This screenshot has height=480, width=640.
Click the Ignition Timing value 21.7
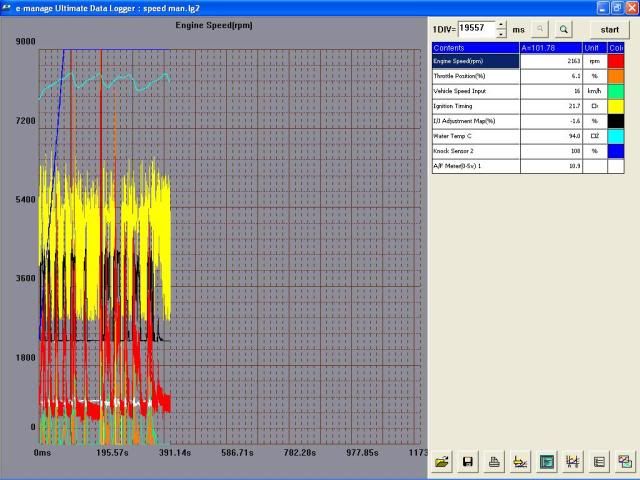(x=551, y=106)
